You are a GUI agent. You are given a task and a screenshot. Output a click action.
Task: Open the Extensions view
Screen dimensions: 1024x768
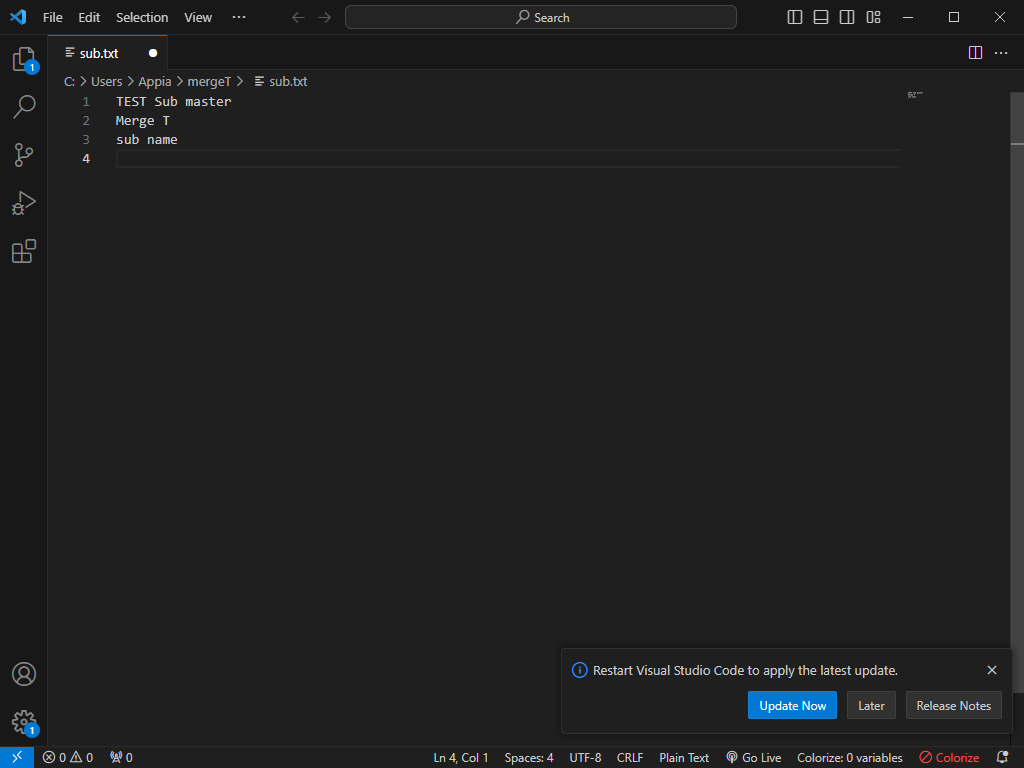click(24, 251)
